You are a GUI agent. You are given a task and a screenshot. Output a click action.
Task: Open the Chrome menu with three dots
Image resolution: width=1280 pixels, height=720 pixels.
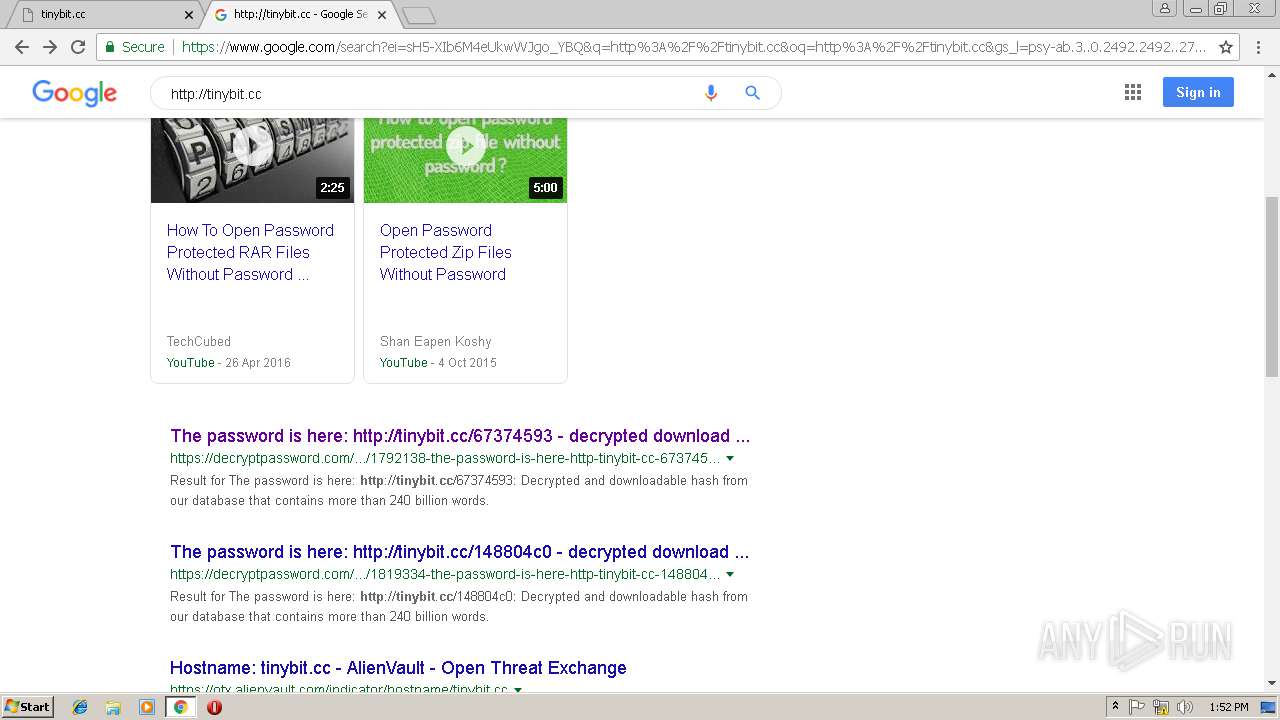coord(1260,47)
